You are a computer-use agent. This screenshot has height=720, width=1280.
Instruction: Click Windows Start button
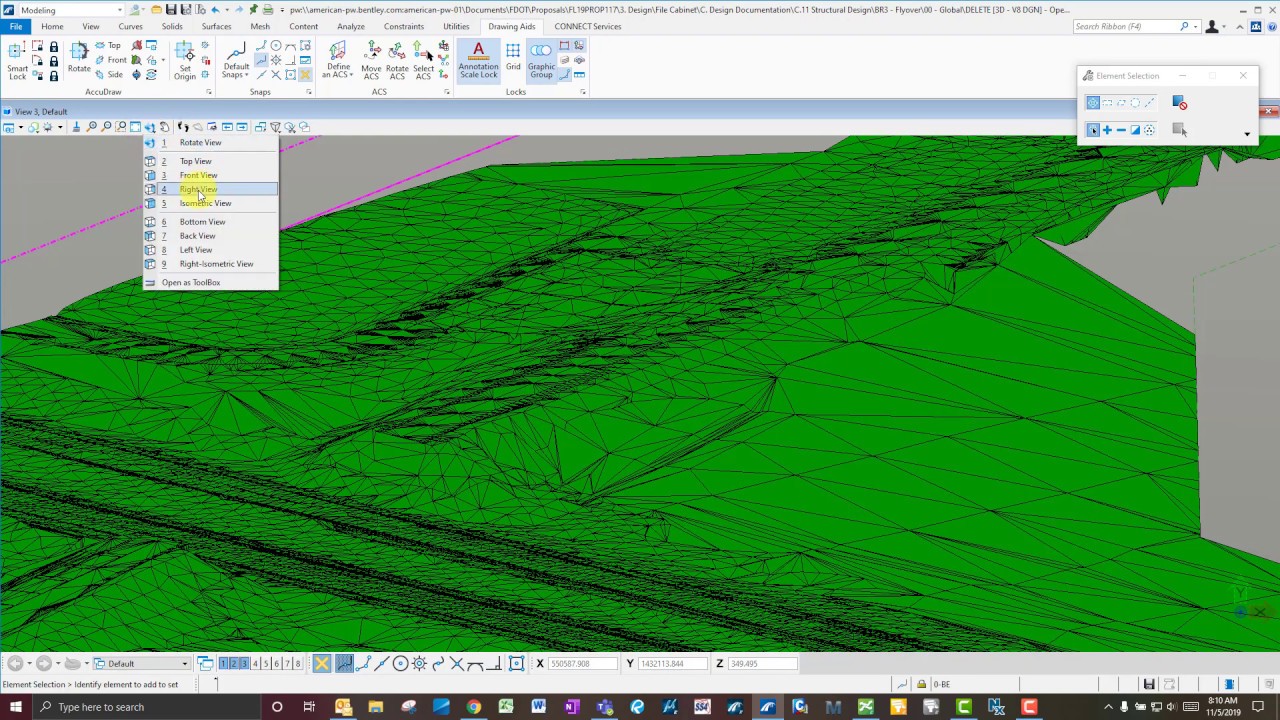click(x=16, y=707)
